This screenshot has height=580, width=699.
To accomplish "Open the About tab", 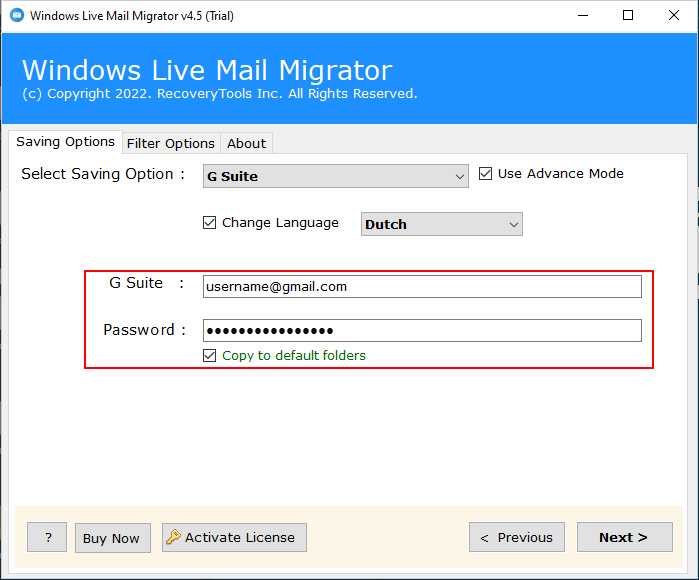I will point(246,144).
